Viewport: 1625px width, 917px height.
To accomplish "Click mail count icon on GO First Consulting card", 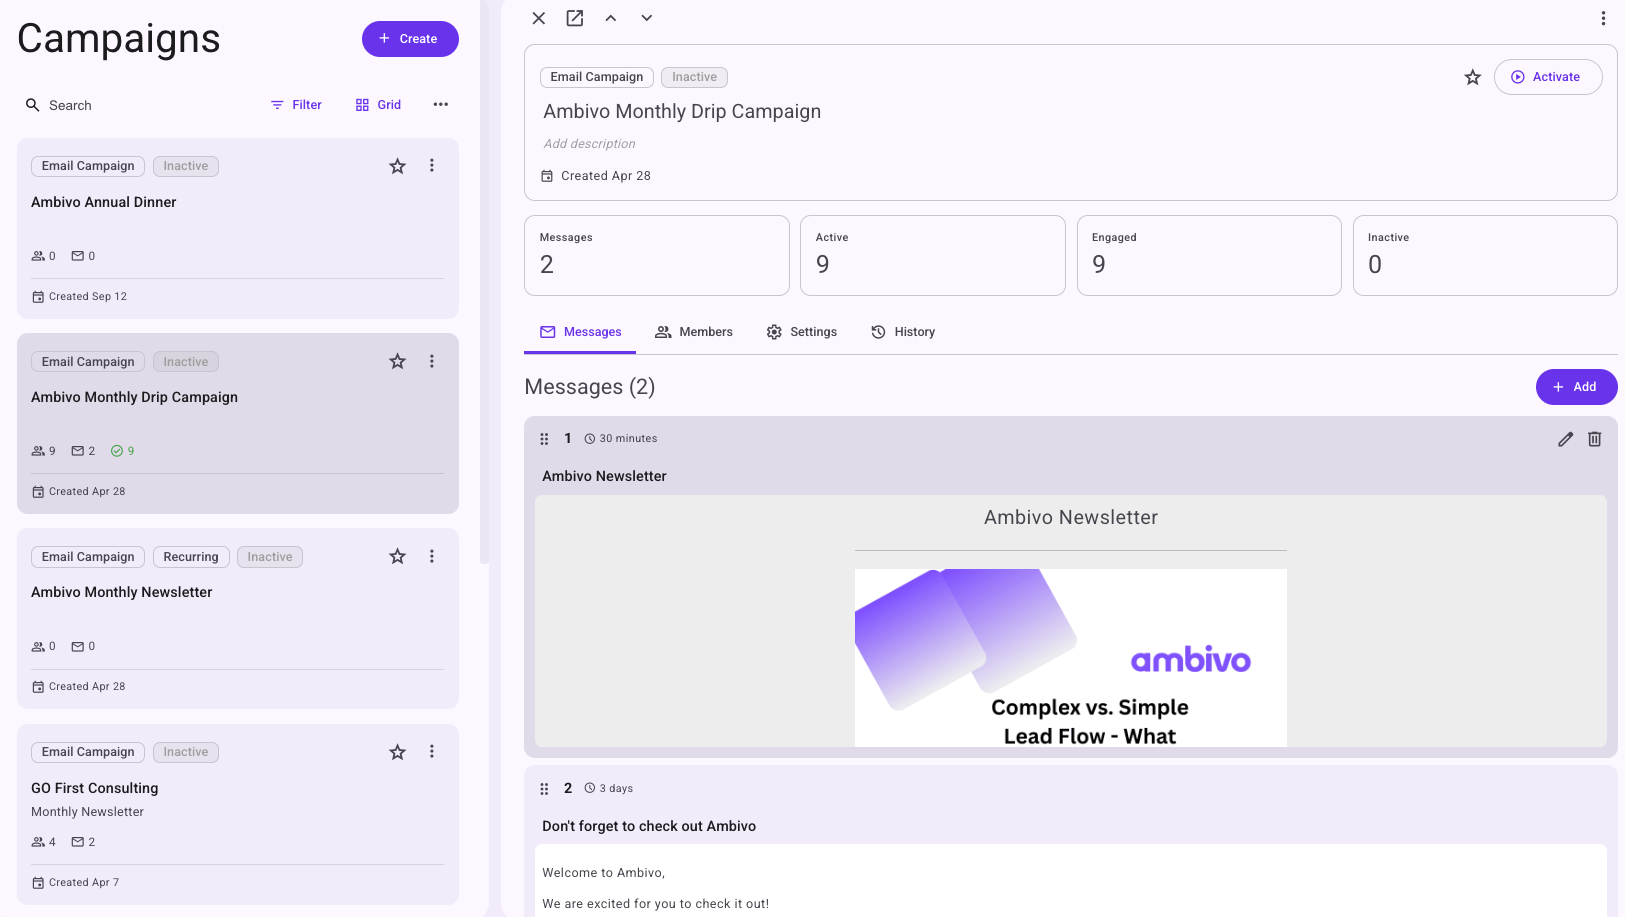I will (77, 842).
